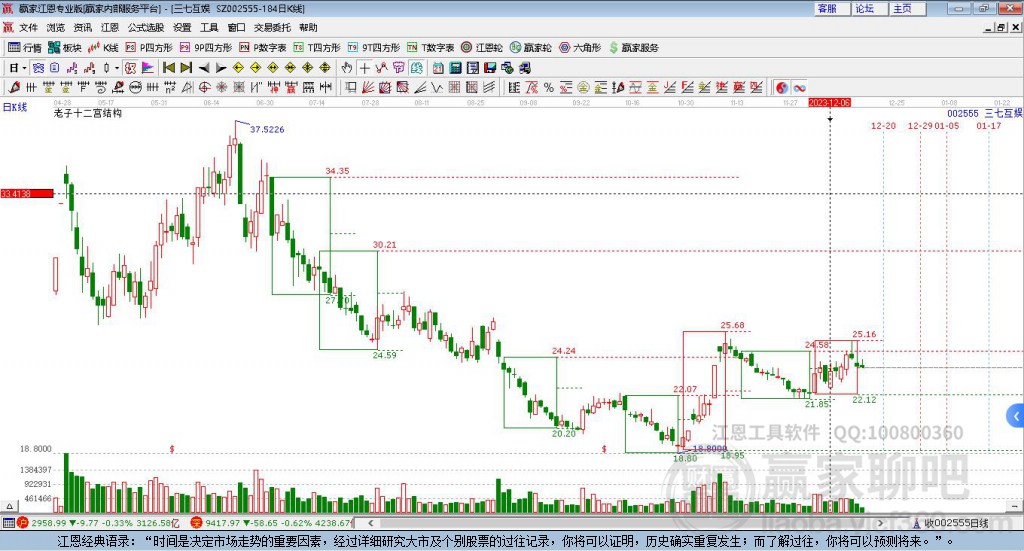Open the 帮助 menu
The image size is (1024, 551).
308,27
